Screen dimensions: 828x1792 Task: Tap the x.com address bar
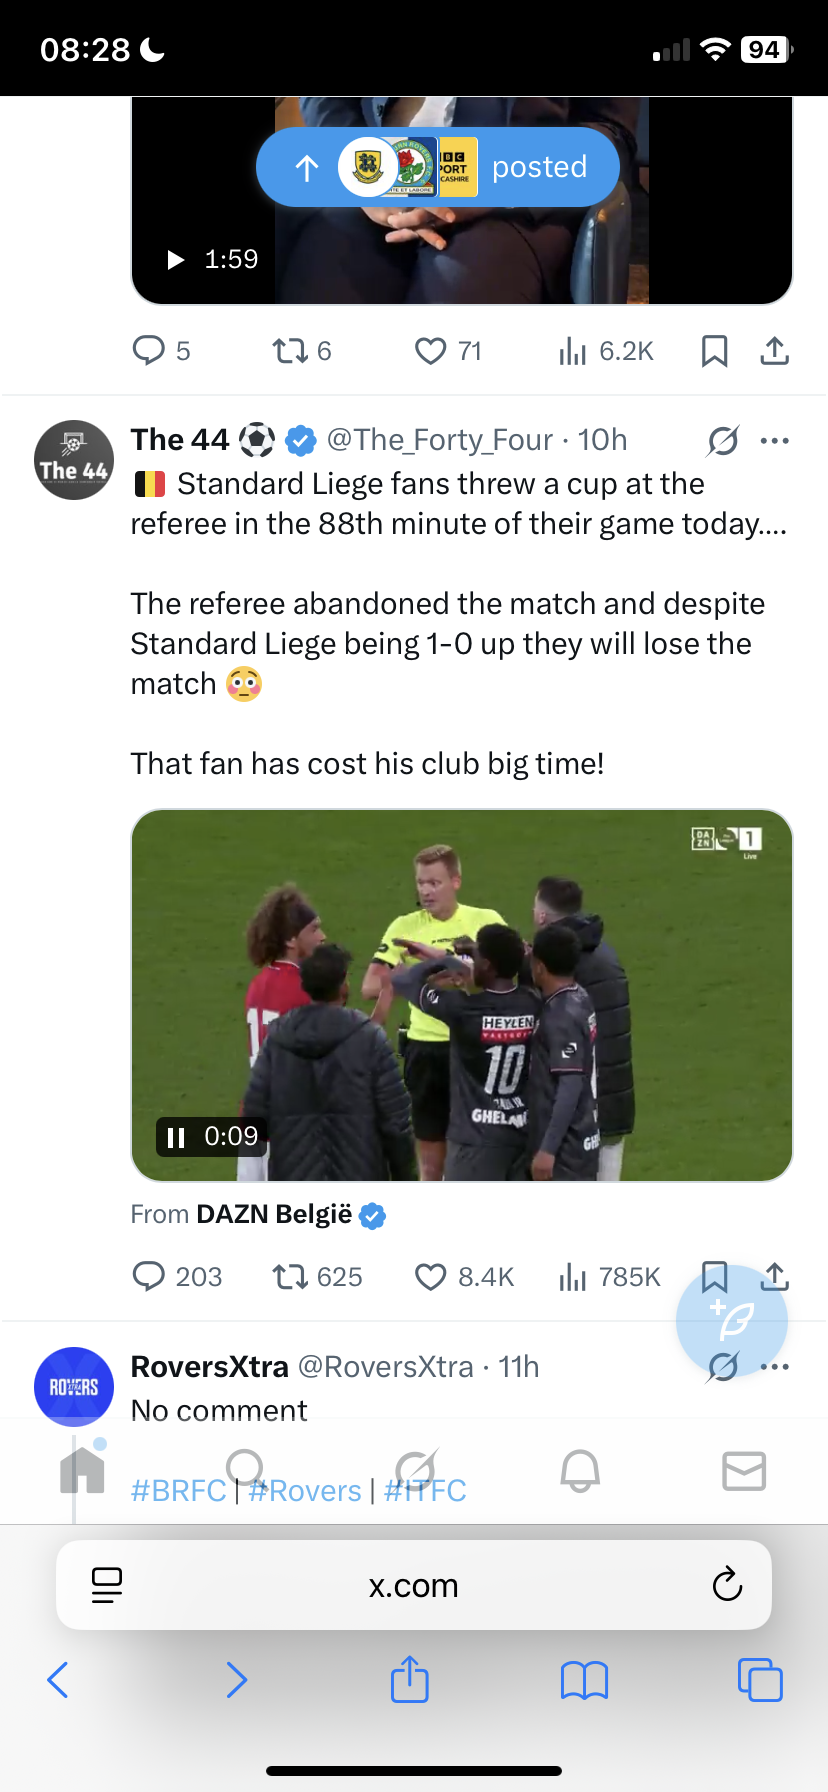[x=414, y=1585]
